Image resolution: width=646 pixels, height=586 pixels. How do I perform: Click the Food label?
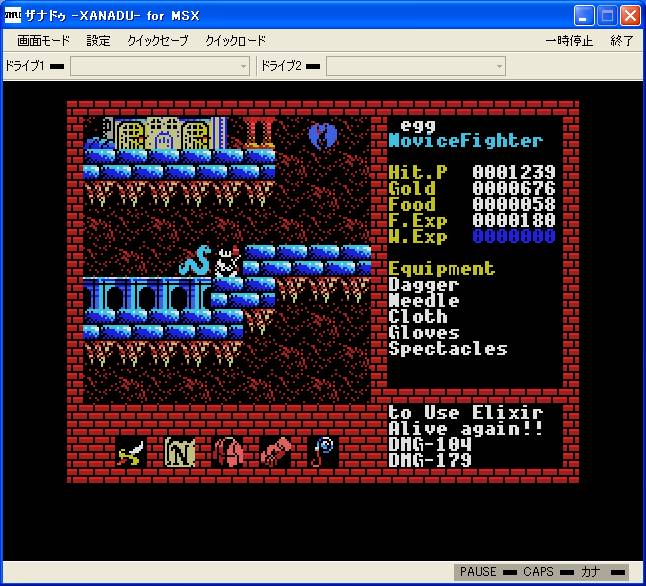[x=412, y=204]
